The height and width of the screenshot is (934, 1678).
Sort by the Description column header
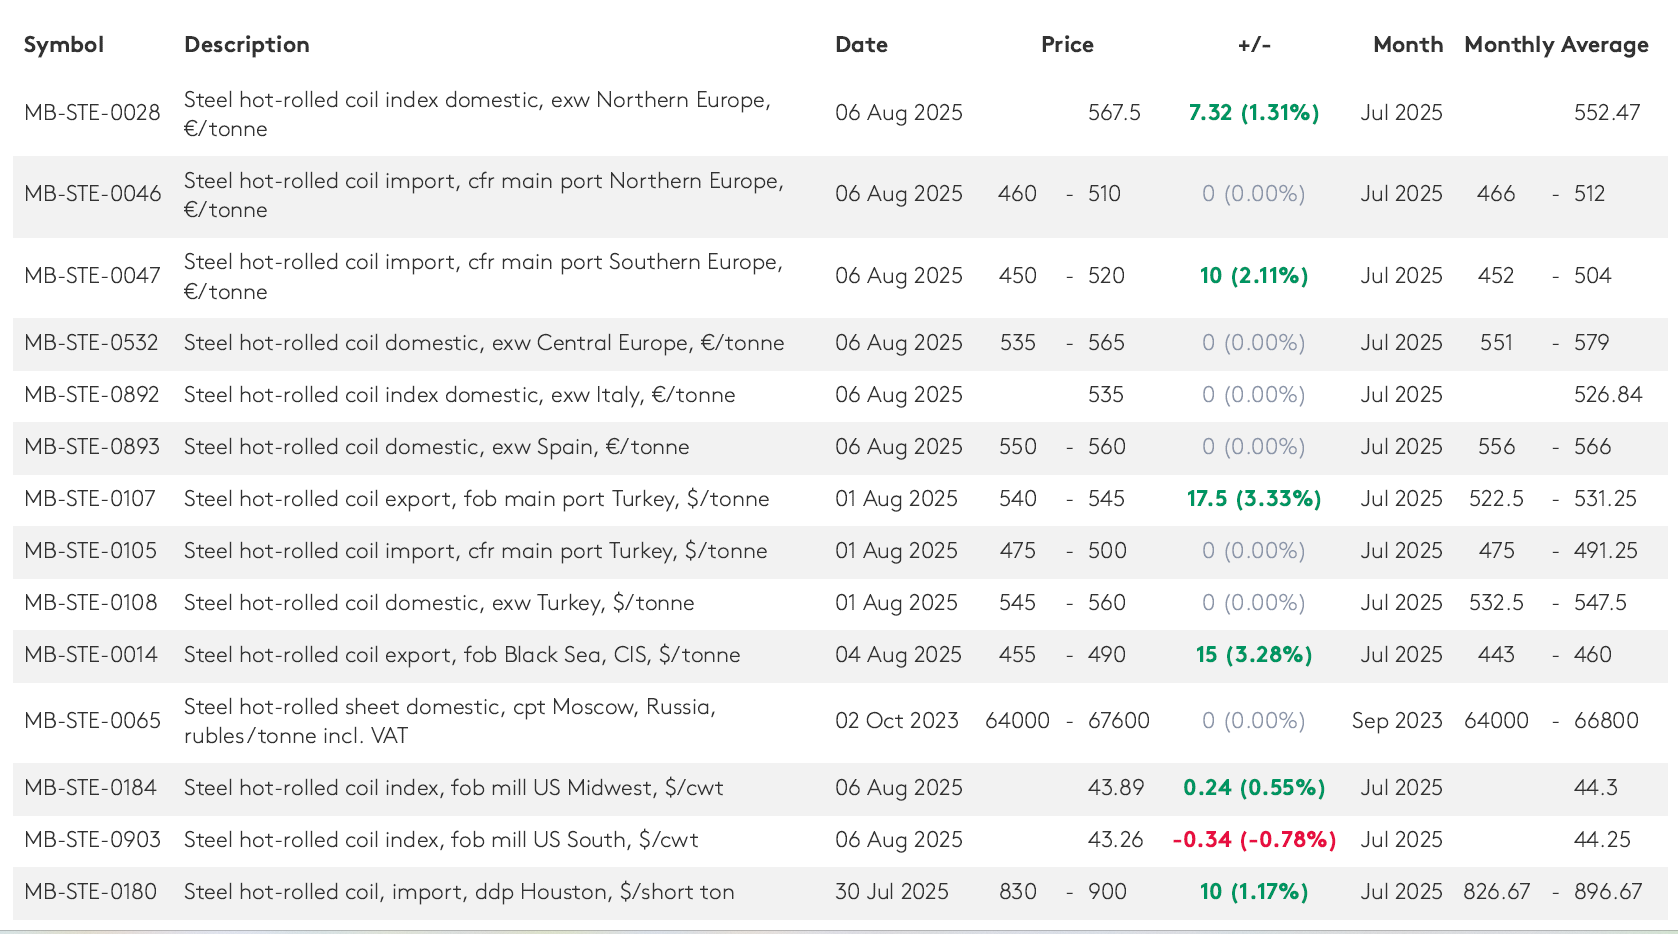246,45
